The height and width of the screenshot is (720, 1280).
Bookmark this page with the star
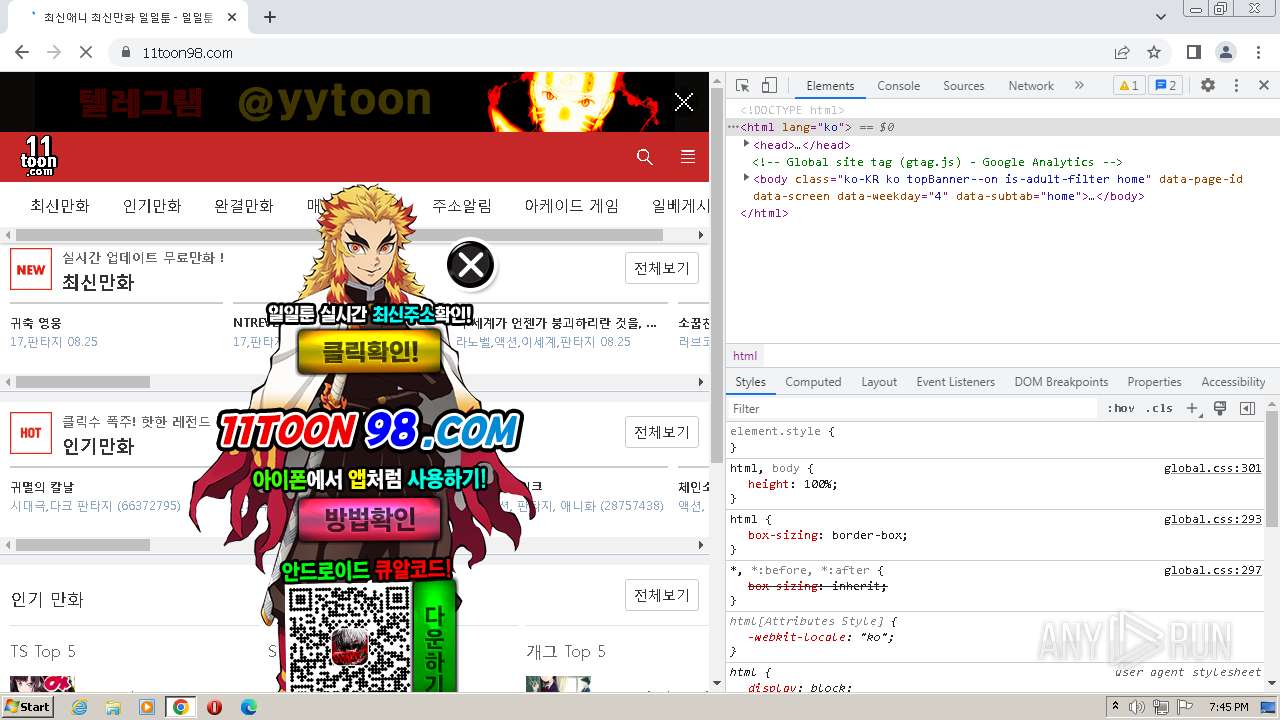coord(1154,52)
